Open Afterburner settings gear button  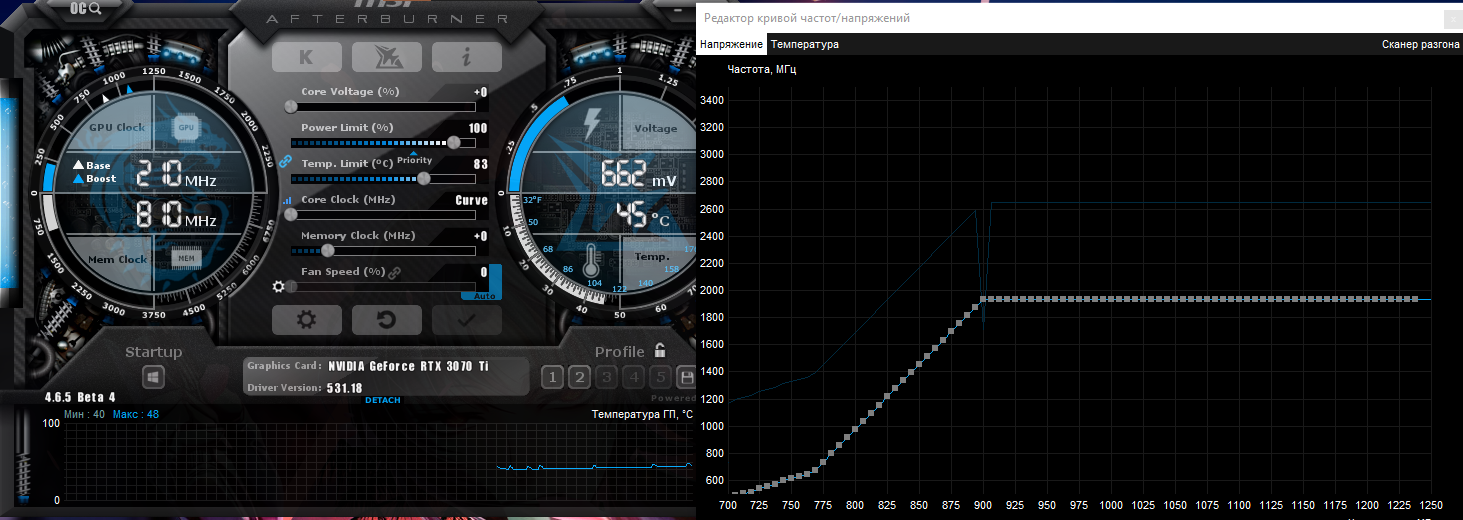[x=306, y=320]
